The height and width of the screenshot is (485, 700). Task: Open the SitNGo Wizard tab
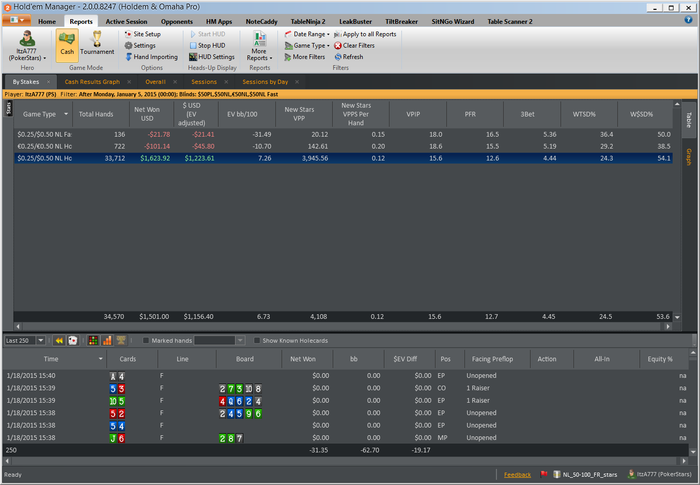click(453, 21)
